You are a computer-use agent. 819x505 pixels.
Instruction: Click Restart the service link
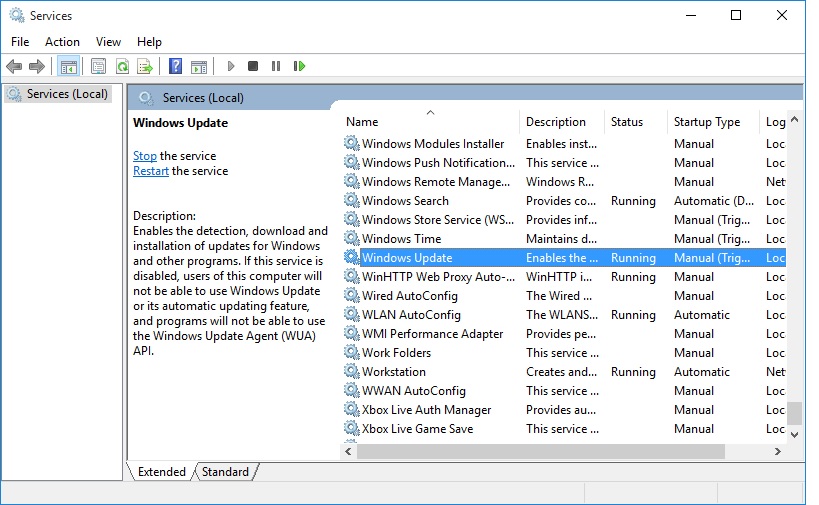point(151,171)
